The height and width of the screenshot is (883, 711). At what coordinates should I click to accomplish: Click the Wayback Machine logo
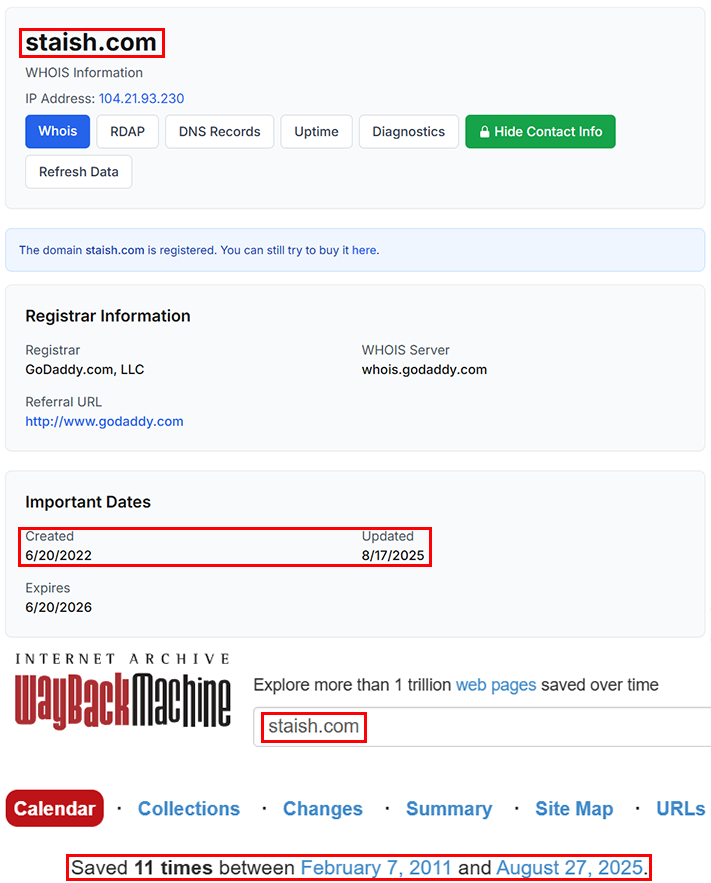click(x=123, y=690)
